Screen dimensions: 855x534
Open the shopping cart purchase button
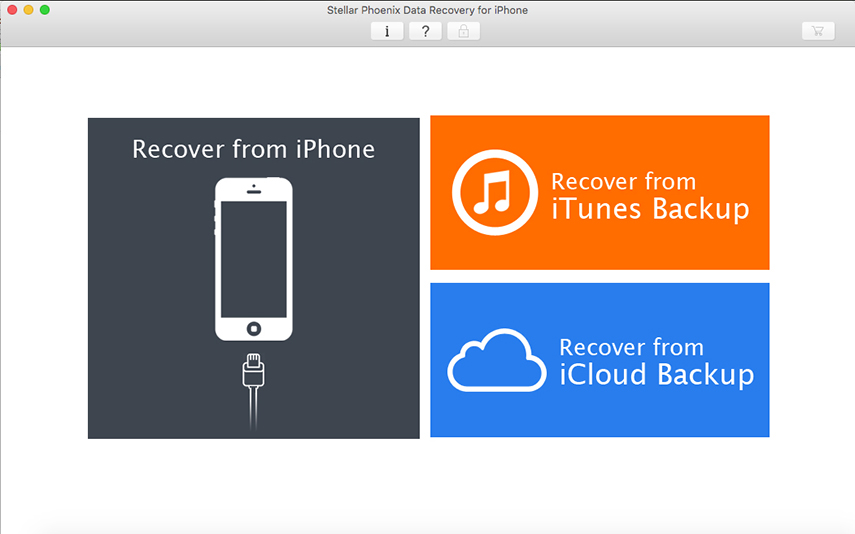pos(818,31)
